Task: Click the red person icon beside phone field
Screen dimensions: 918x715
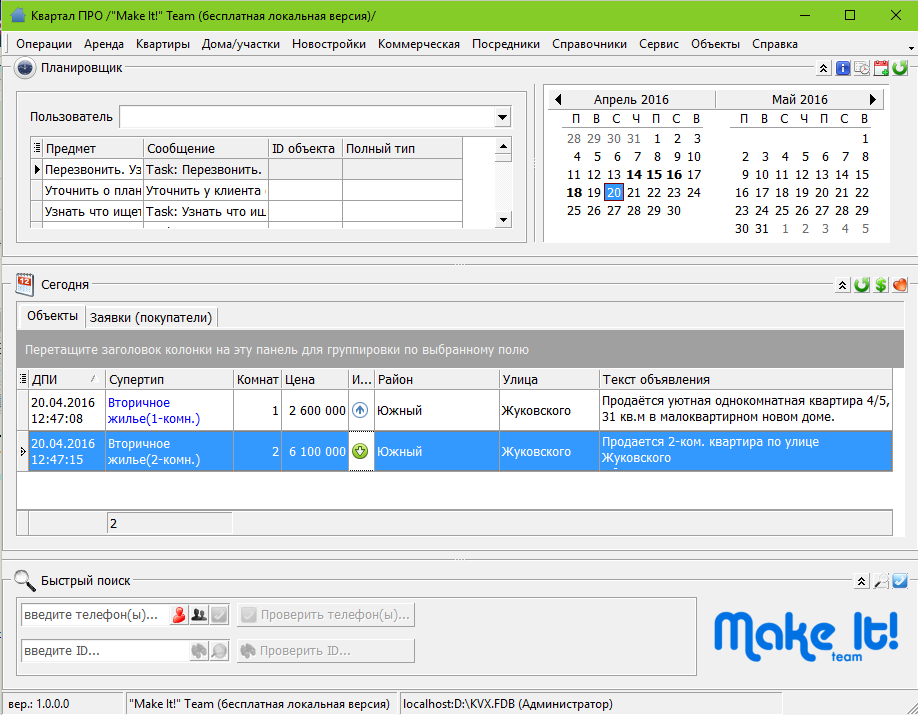Action: [179, 615]
